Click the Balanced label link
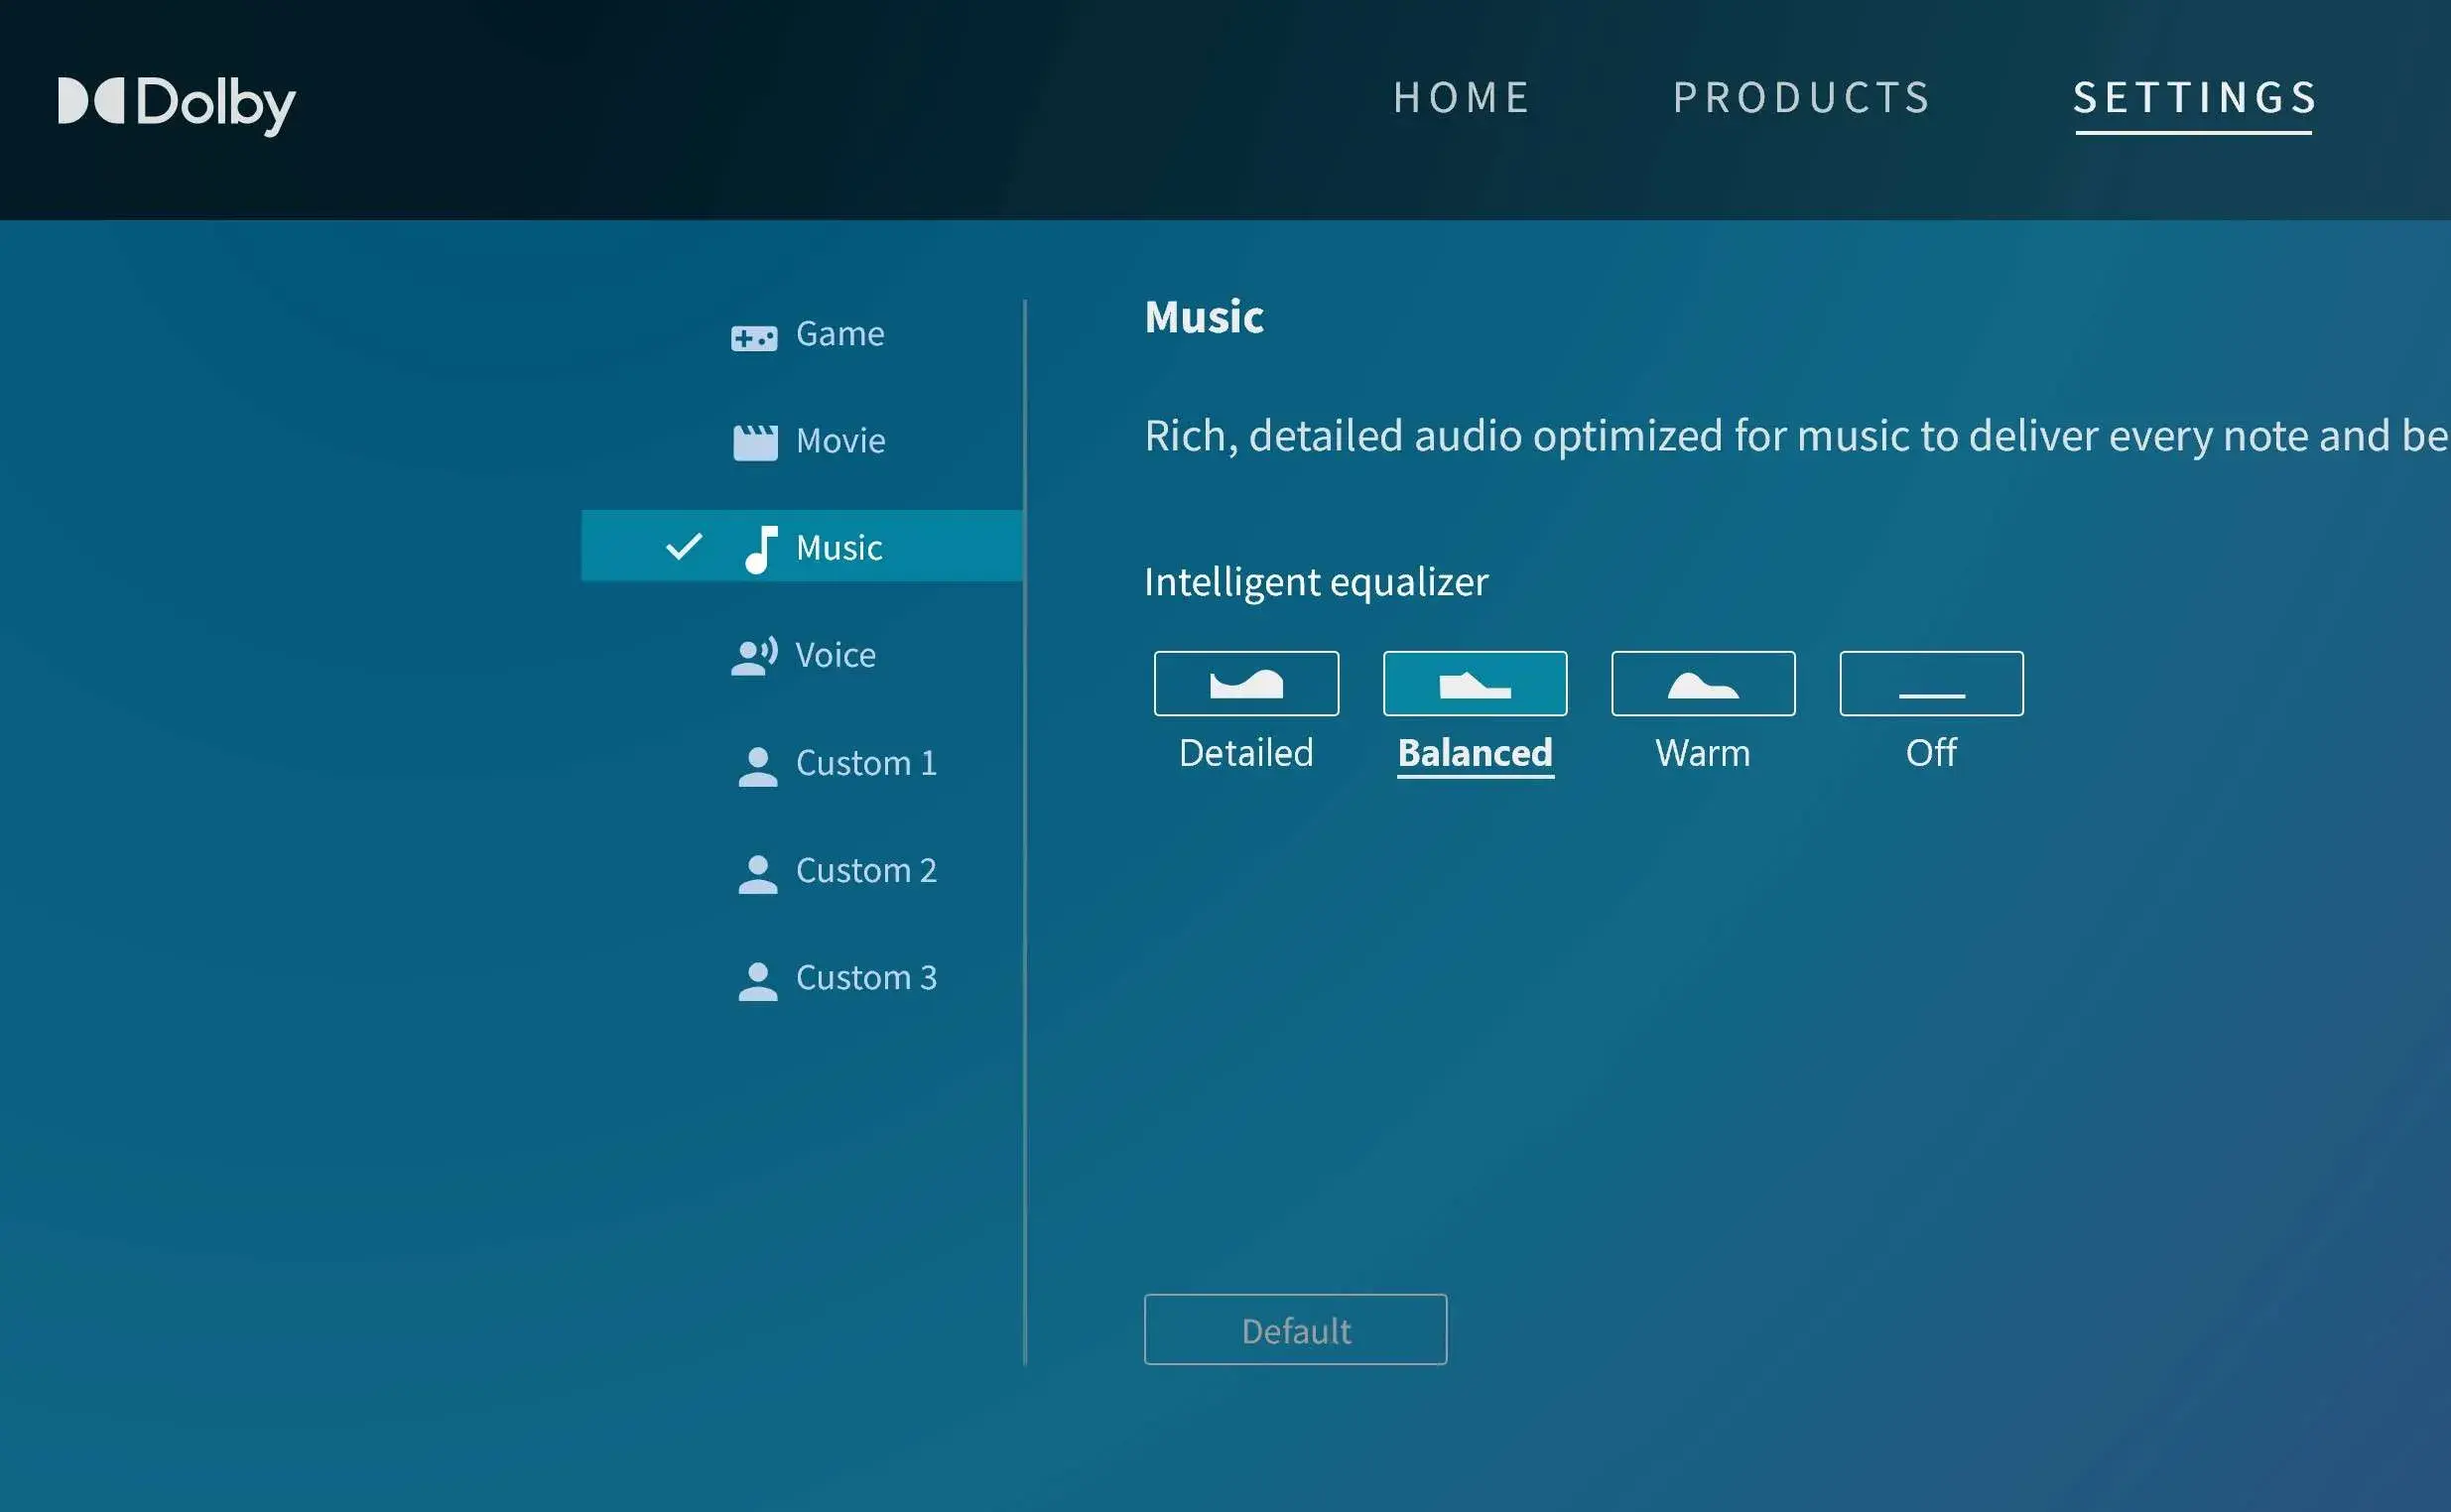 pyautogui.click(x=1474, y=753)
